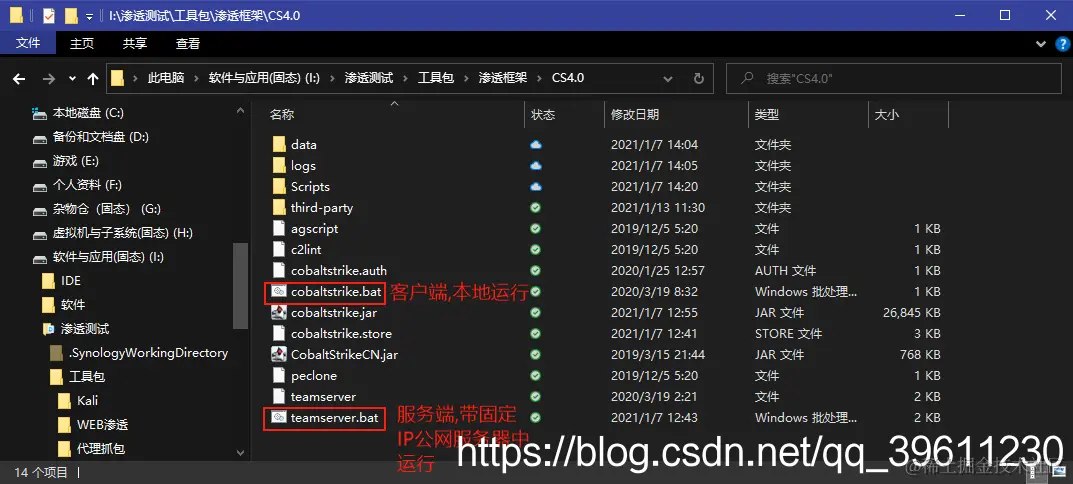Image resolution: width=1073 pixels, height=484 pixels.
Task: Select the third-party folder icon
Action: tap(279, 207)
